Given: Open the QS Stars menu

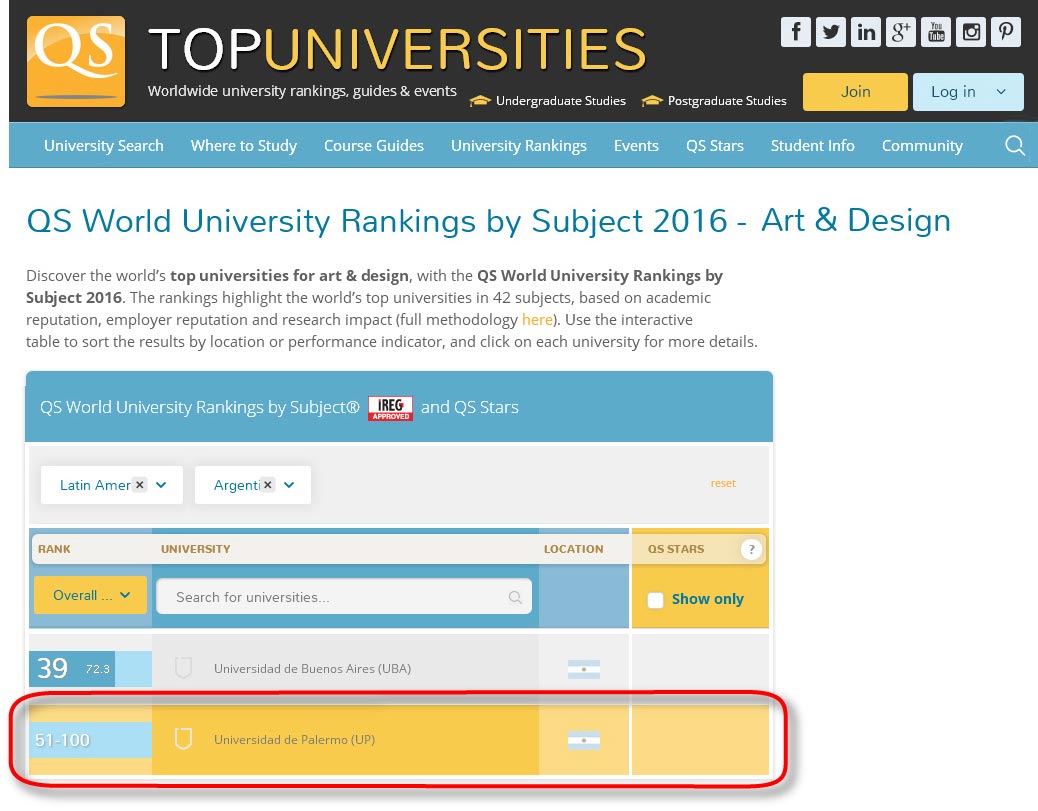Looking at the screenshot, I should [x=715, y=146].
